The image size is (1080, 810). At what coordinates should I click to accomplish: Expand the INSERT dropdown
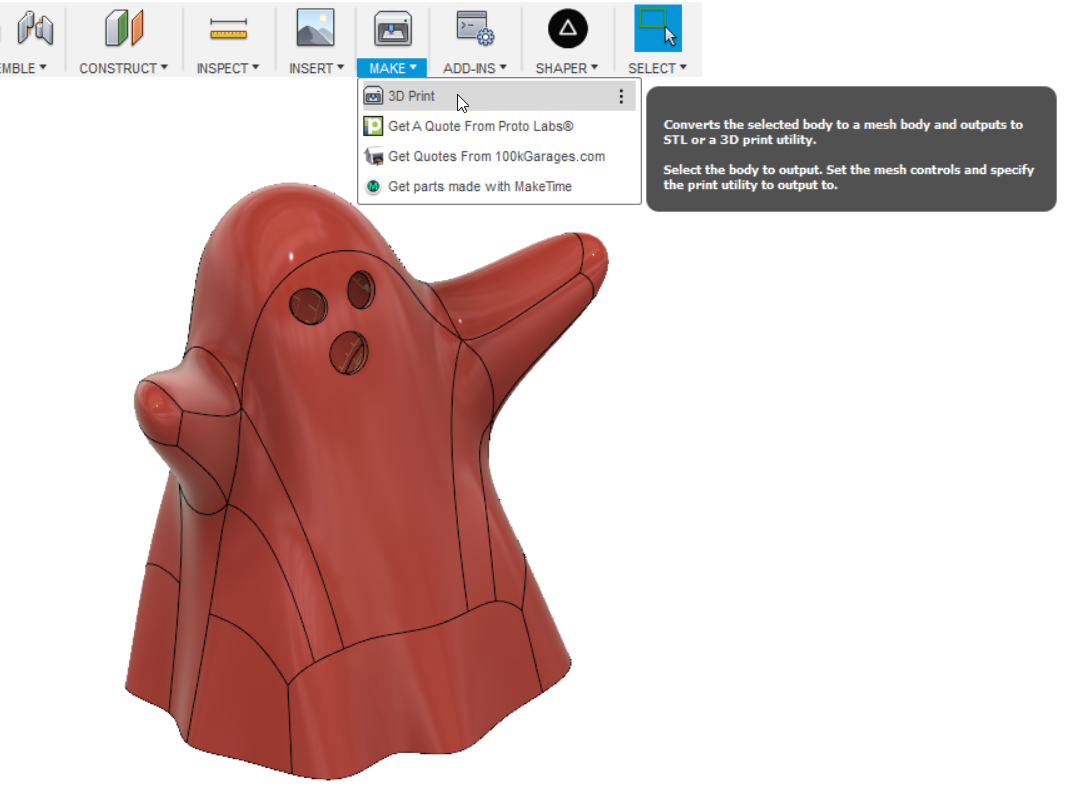pos(316,68)
